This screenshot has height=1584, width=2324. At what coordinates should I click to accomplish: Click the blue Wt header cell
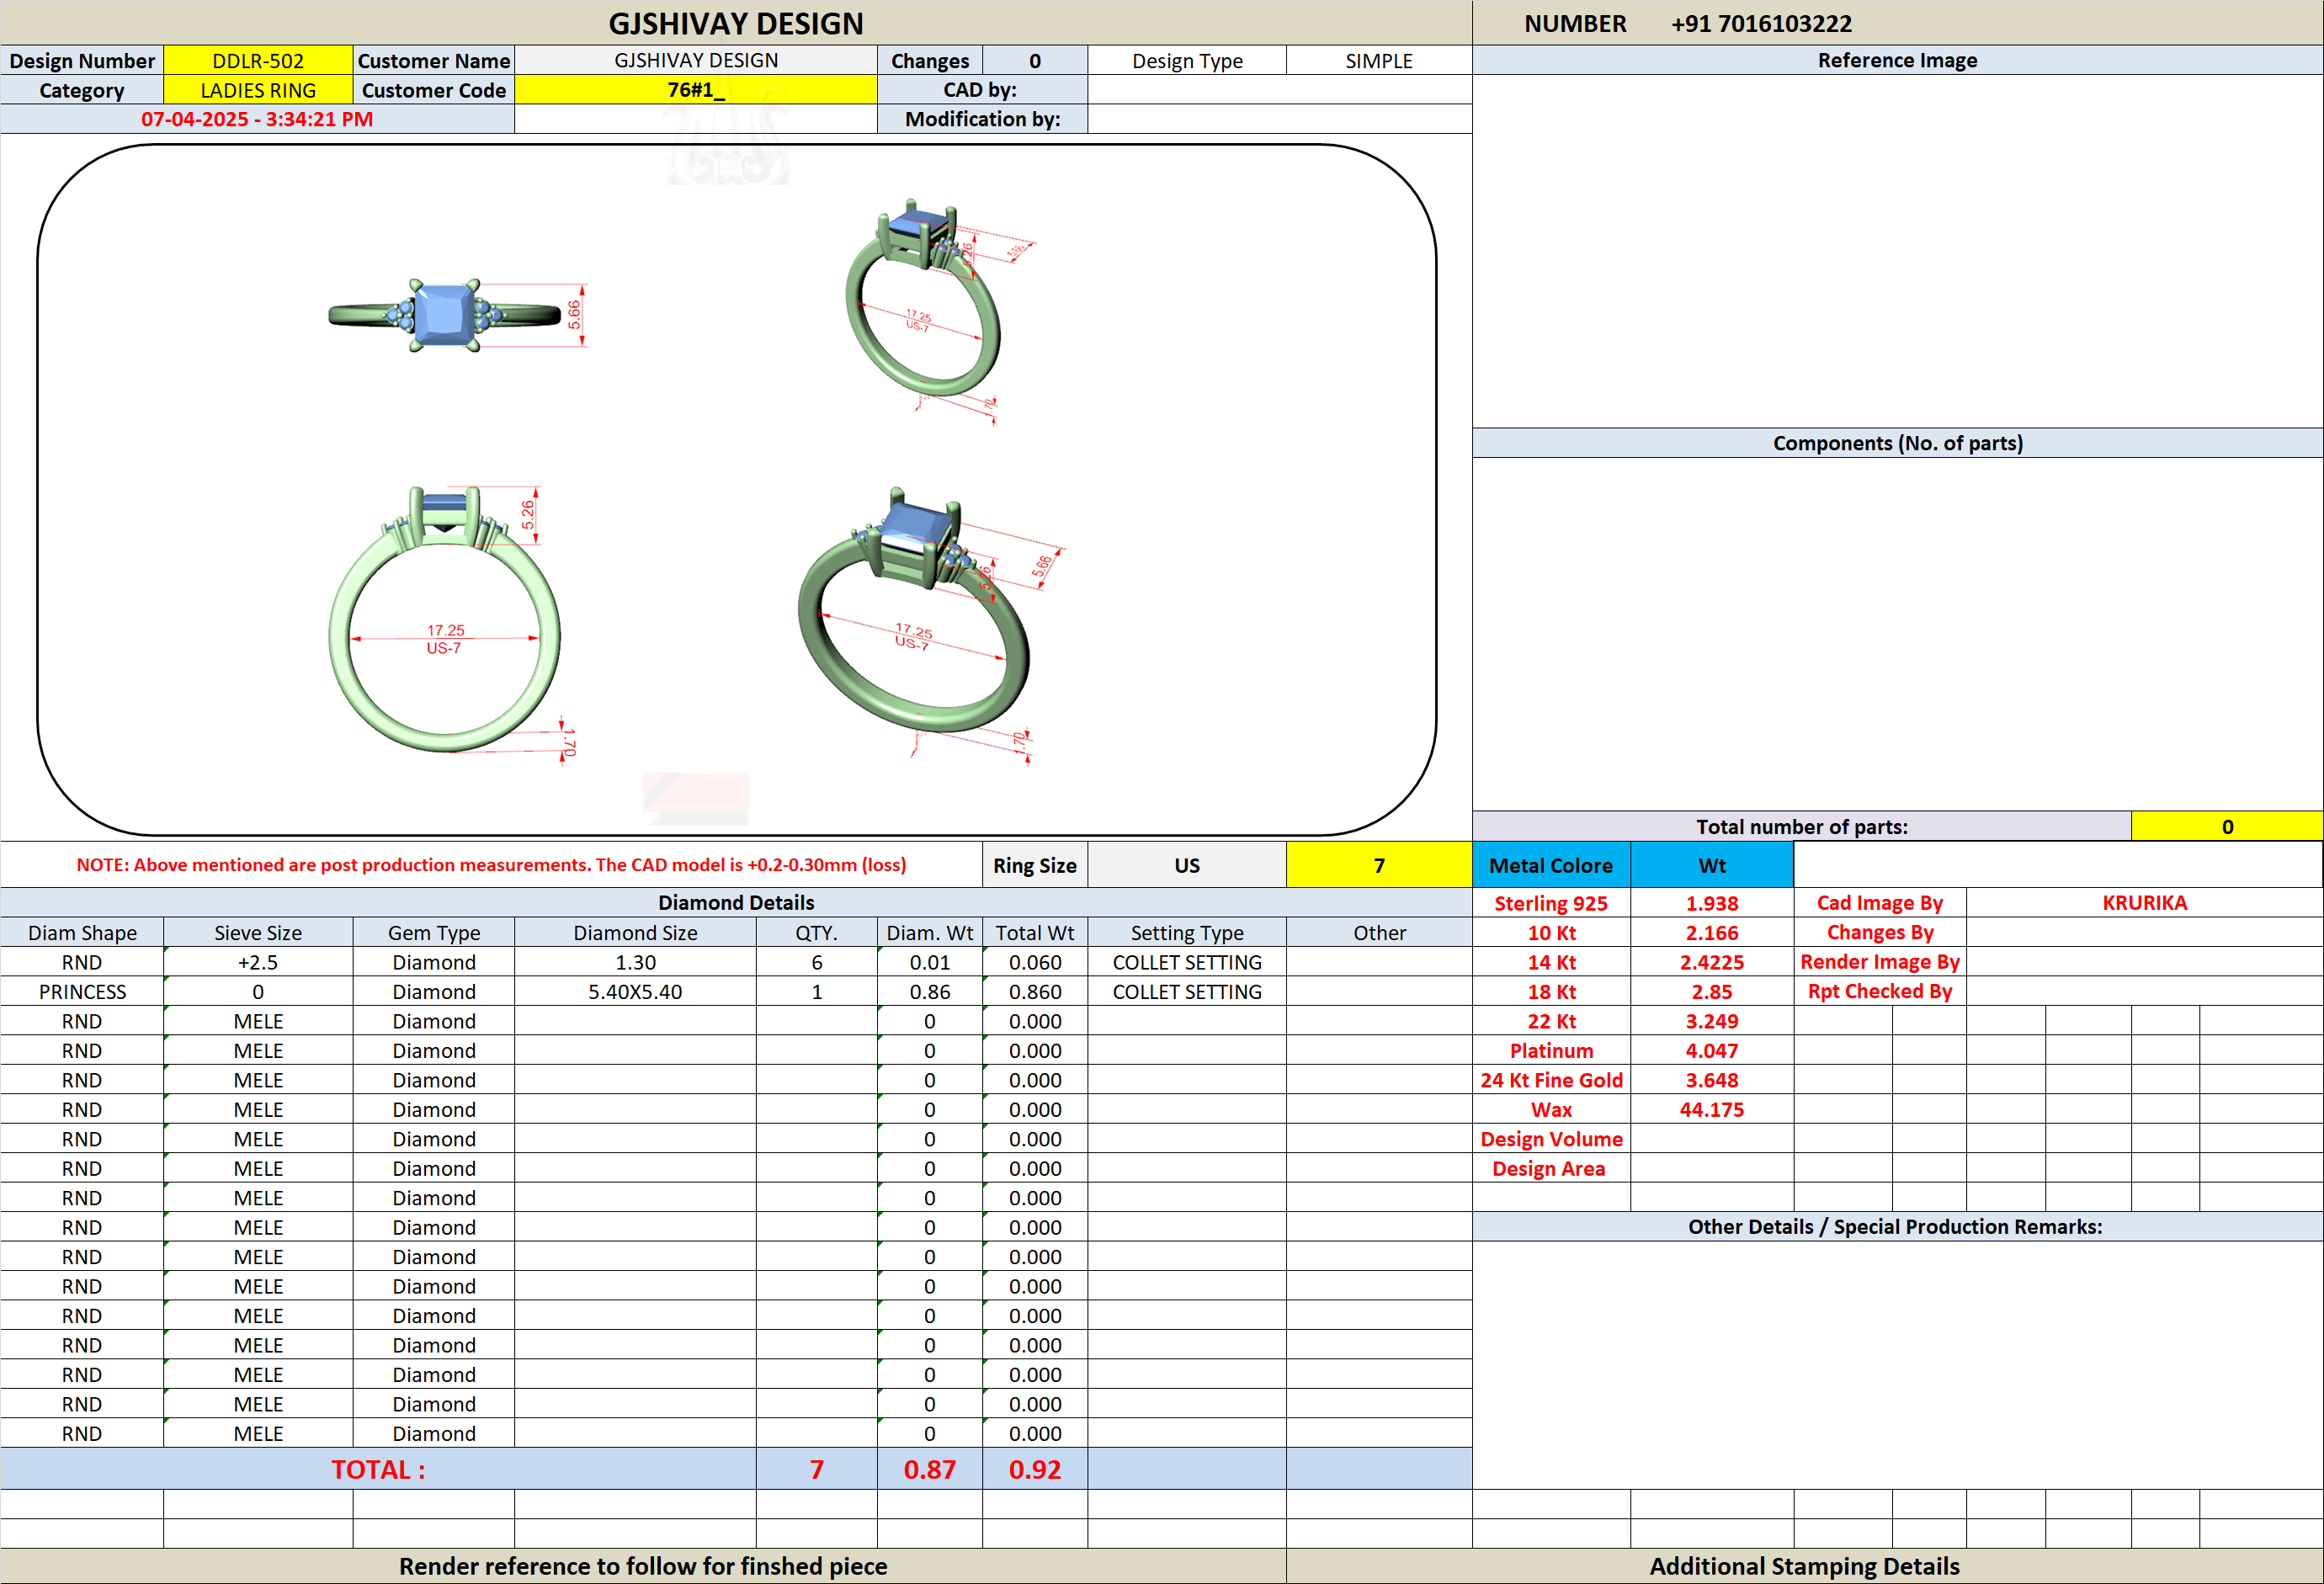pos(1712,865)
